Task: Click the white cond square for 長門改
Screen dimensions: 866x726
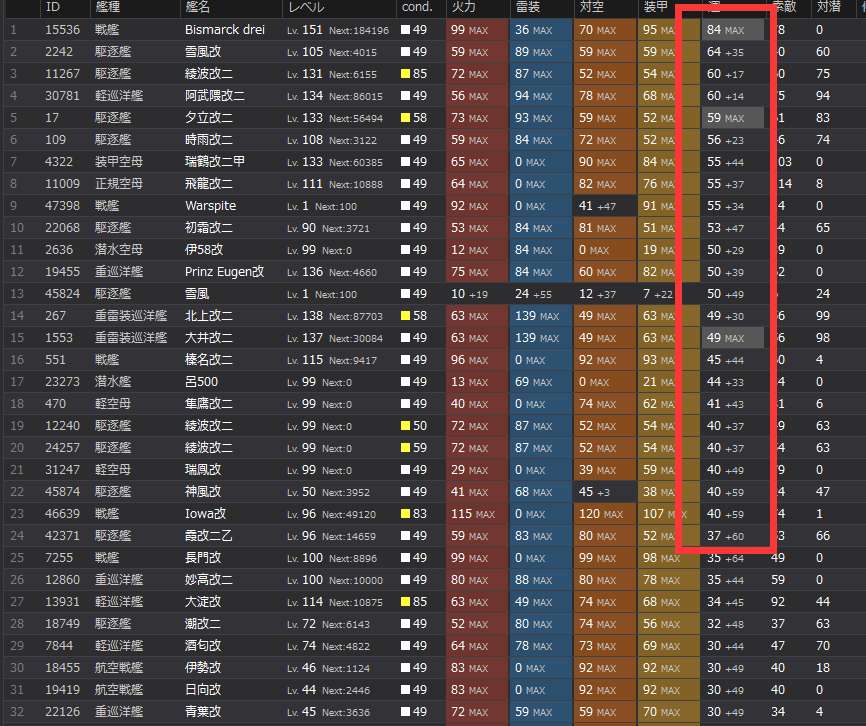Action: pos(405,558)
